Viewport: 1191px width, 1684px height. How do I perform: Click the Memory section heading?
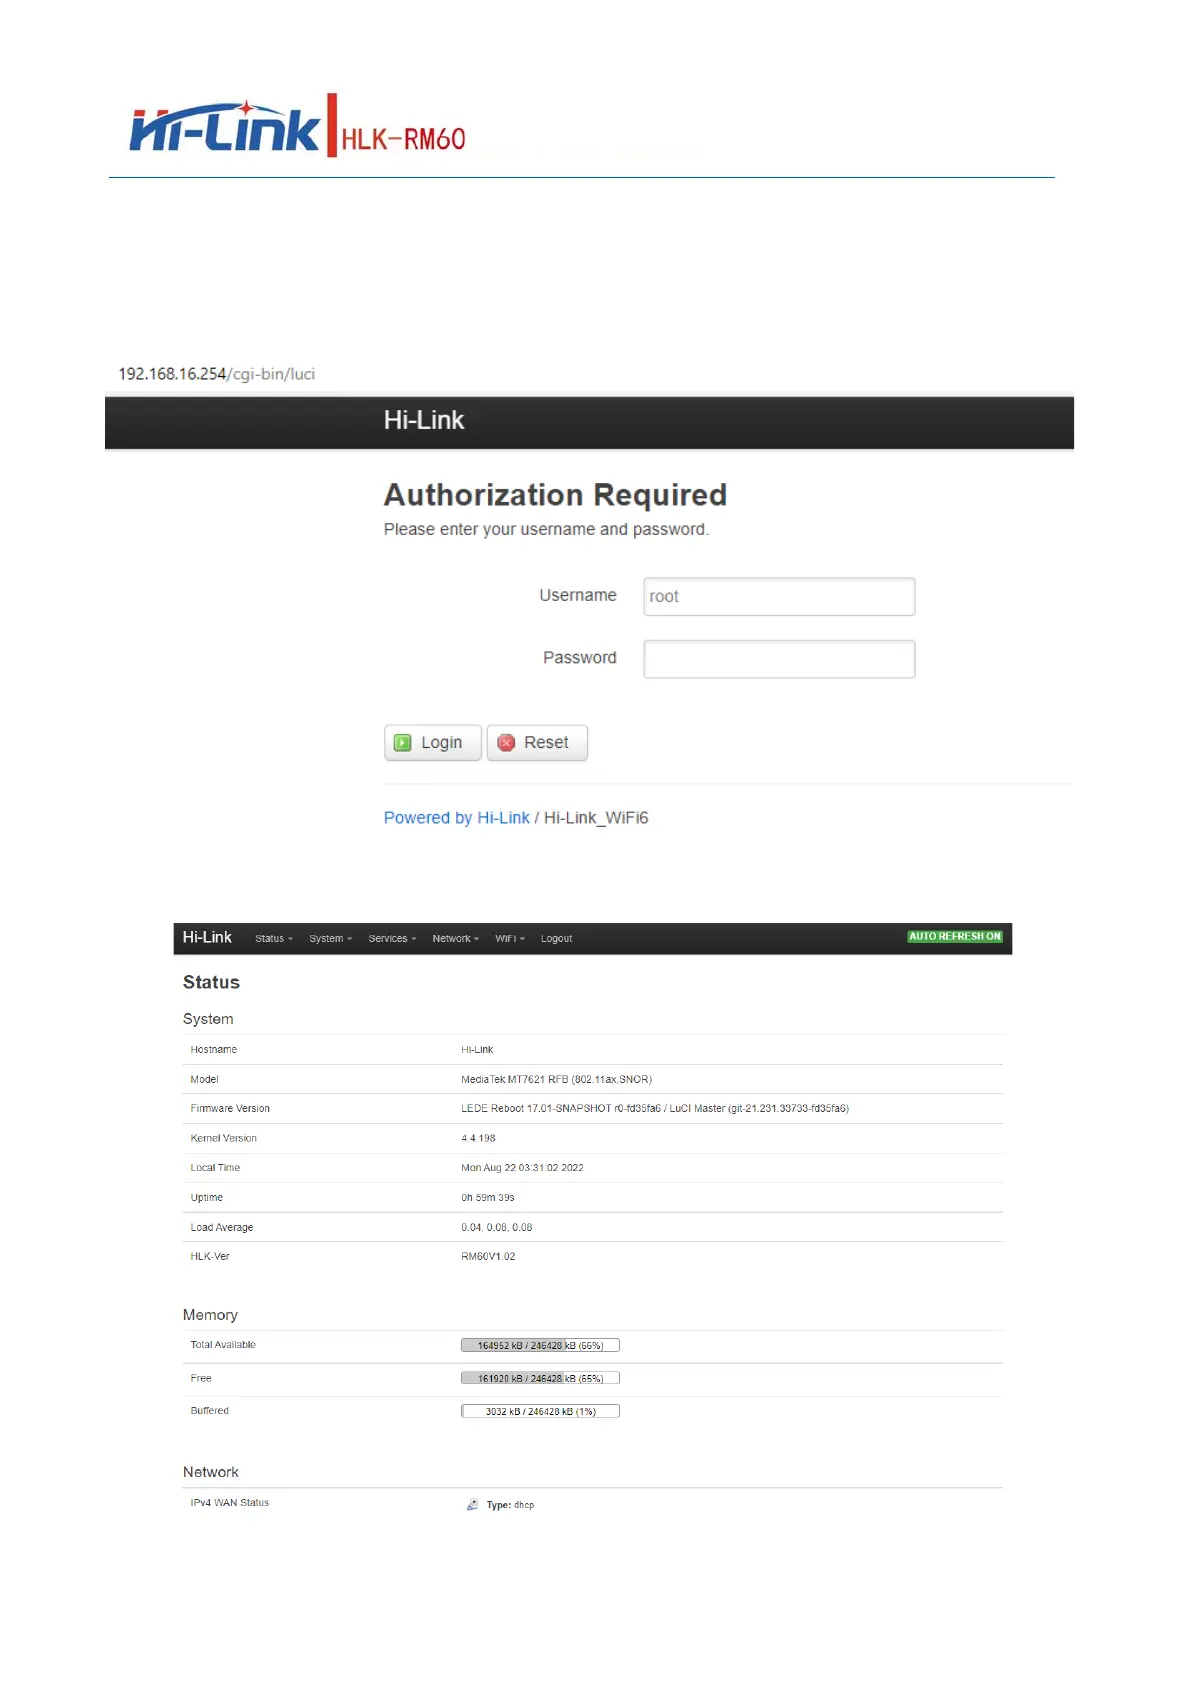point(210,1315)
